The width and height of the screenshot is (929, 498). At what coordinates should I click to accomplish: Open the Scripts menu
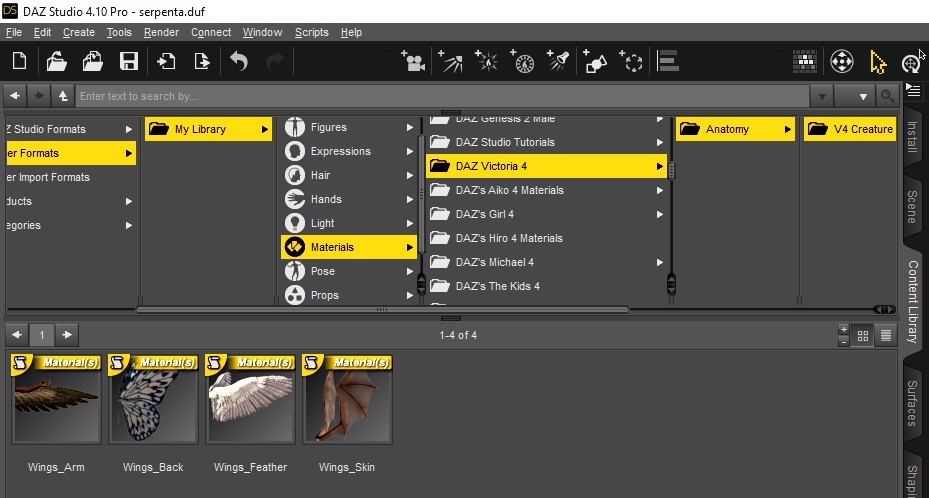click(x=312, y=32)
